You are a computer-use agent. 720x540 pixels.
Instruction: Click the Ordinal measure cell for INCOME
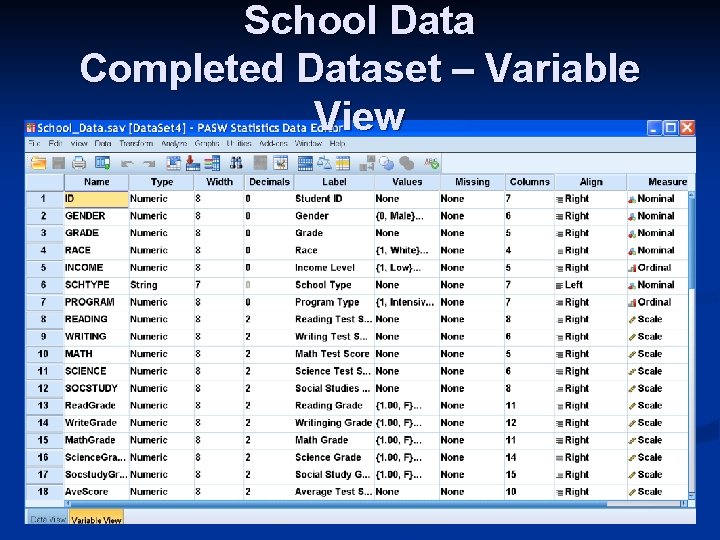pos(658,268)
